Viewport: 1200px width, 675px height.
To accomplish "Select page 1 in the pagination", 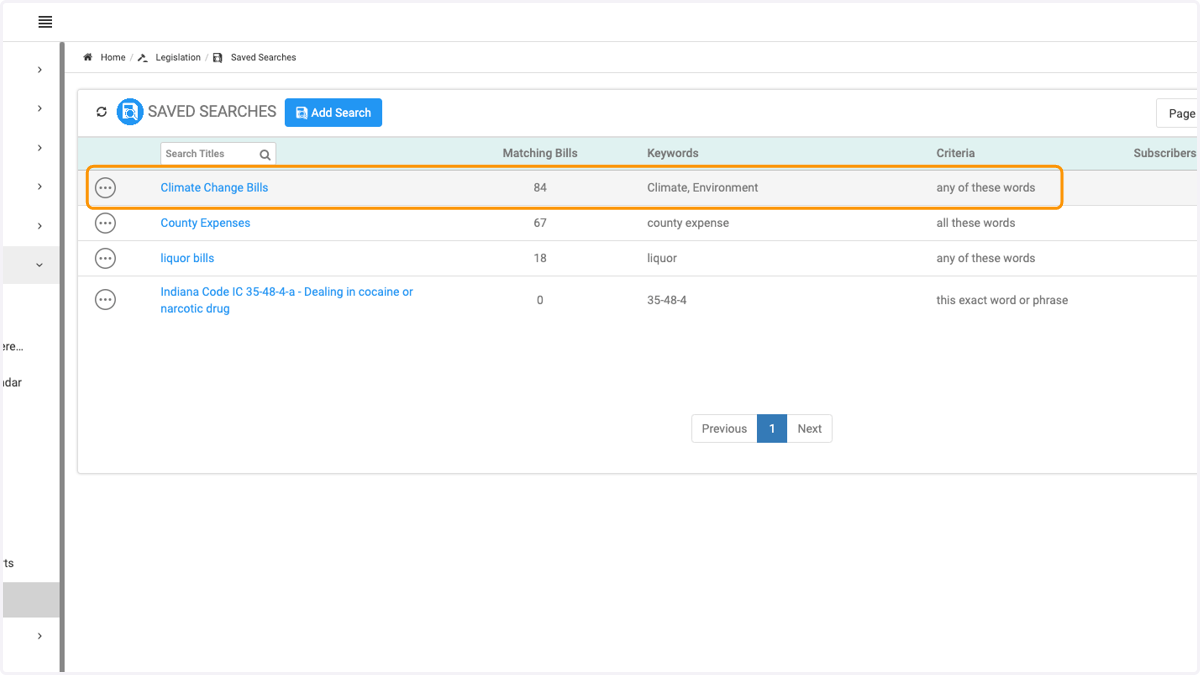I will (x=772, y=429).
